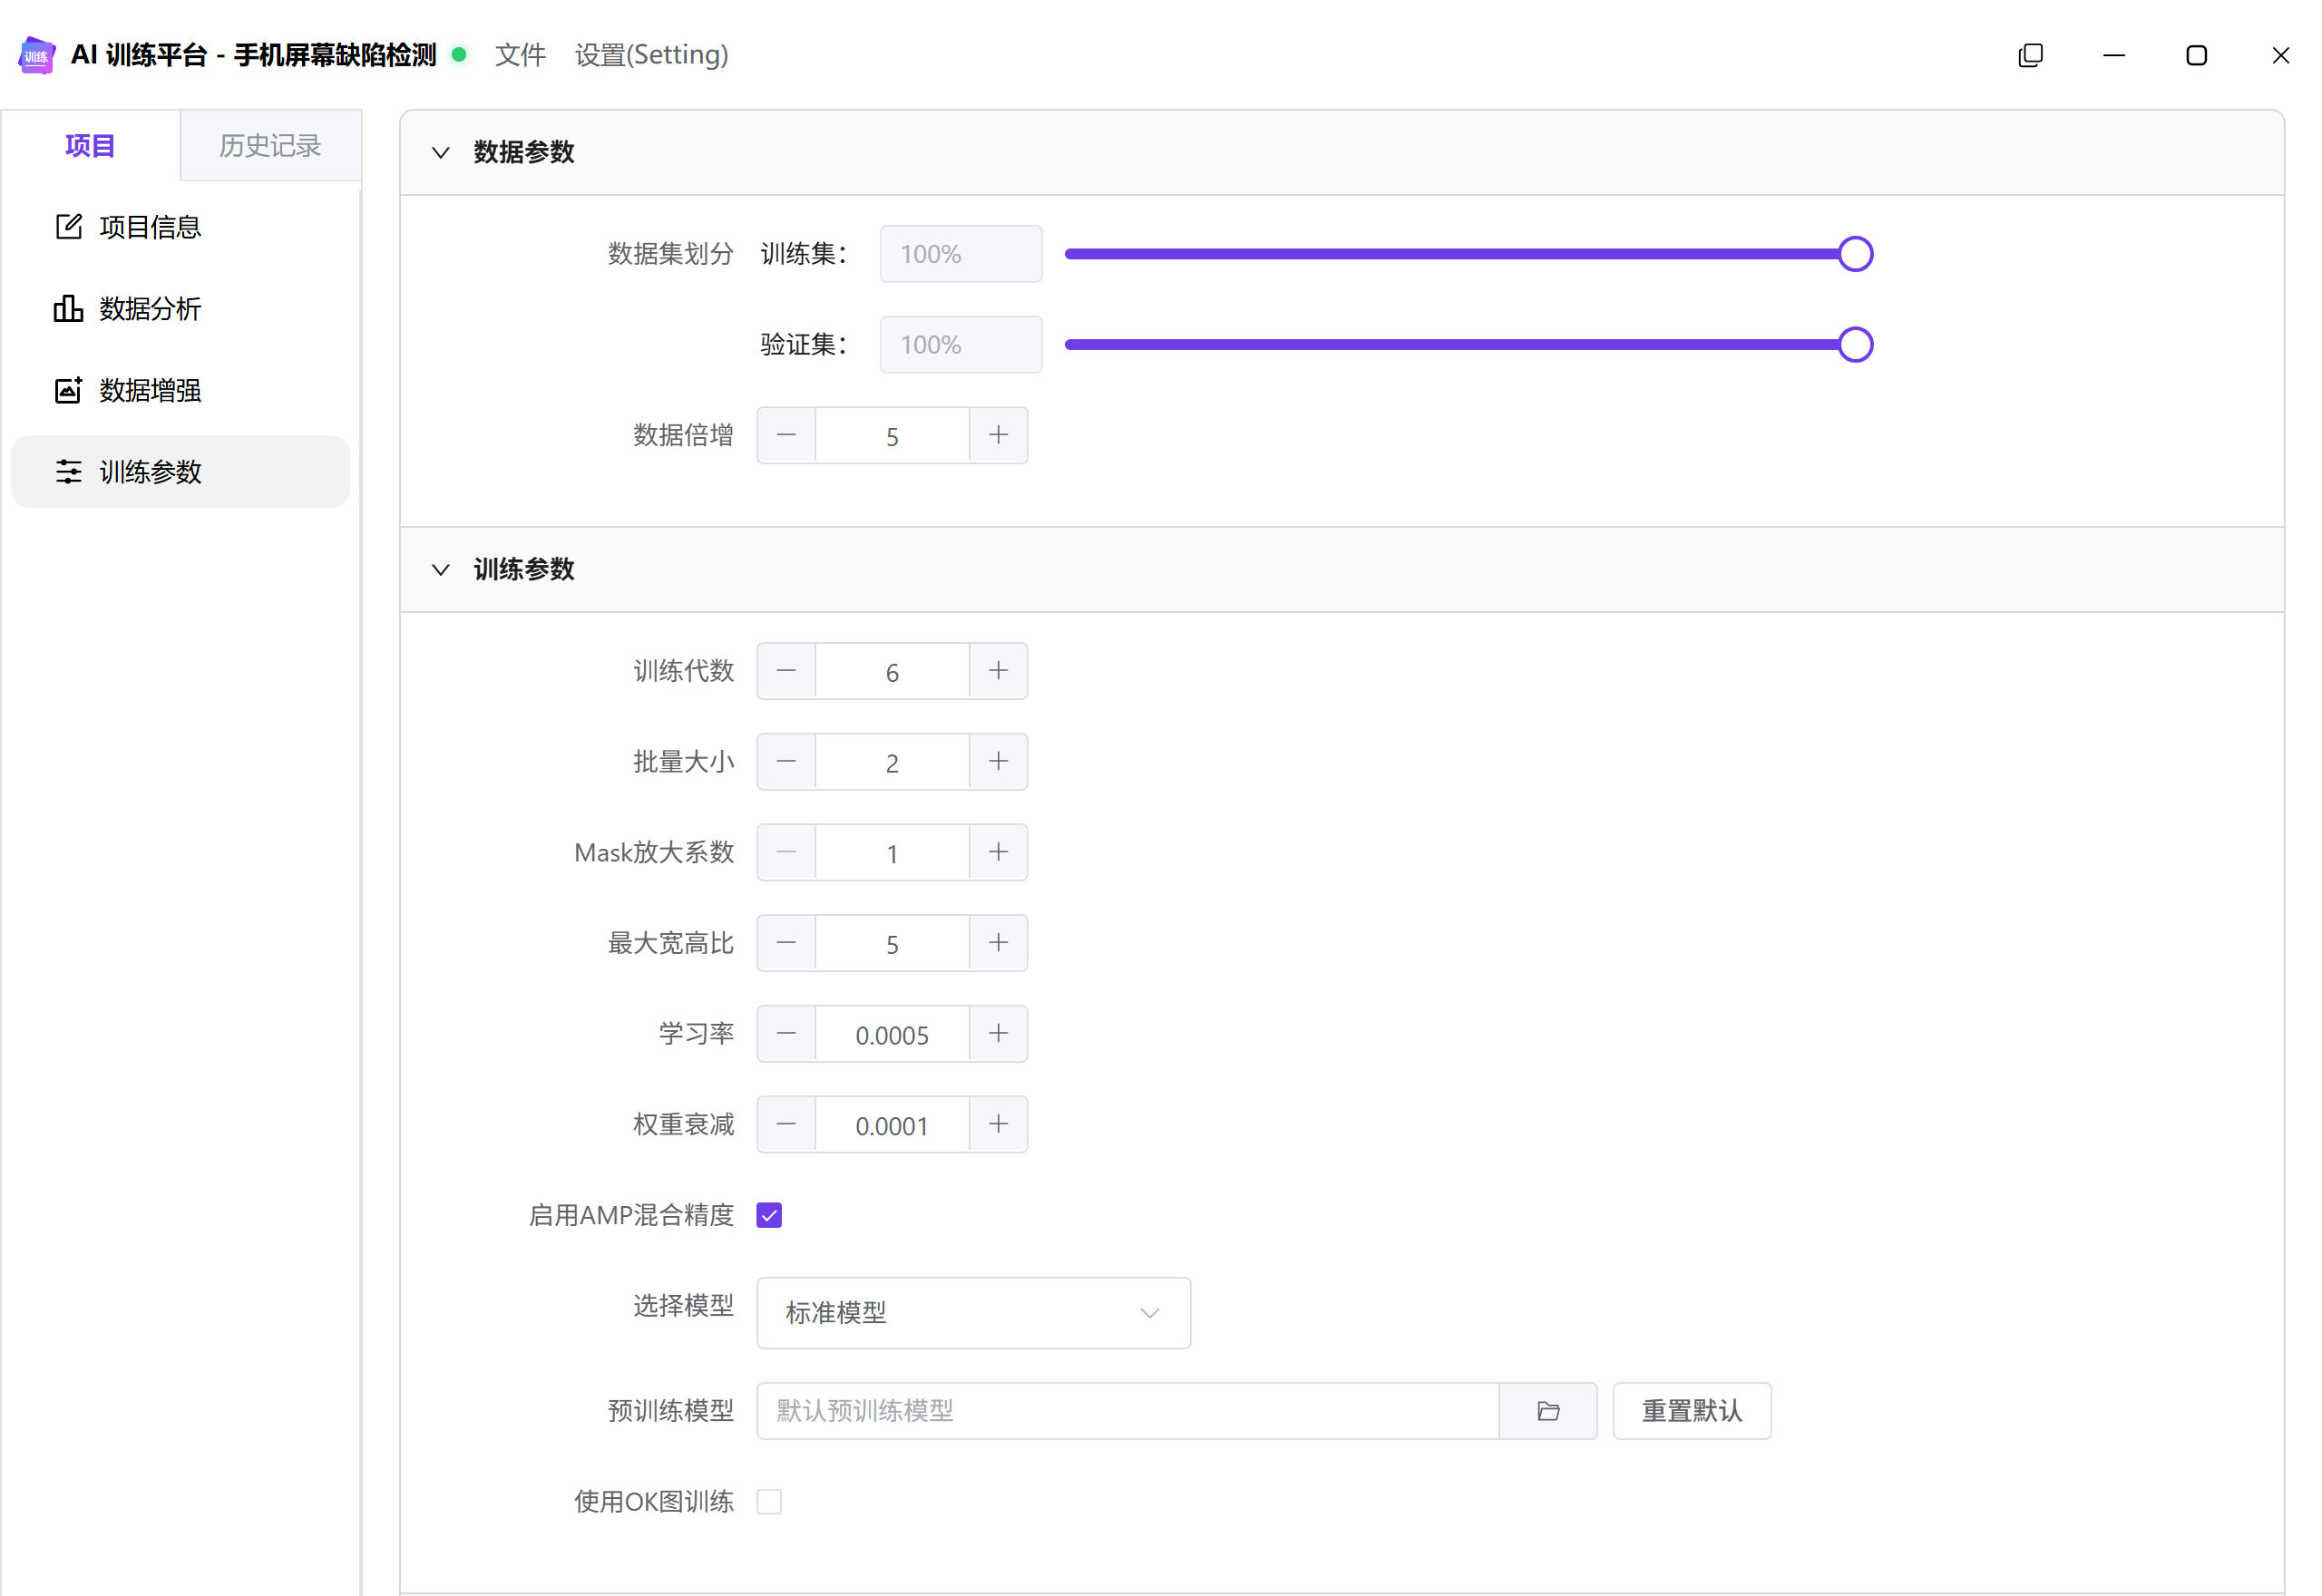Decrease 训练代数 with minus button
The image size is (2322, 1596).
point(787,671)
